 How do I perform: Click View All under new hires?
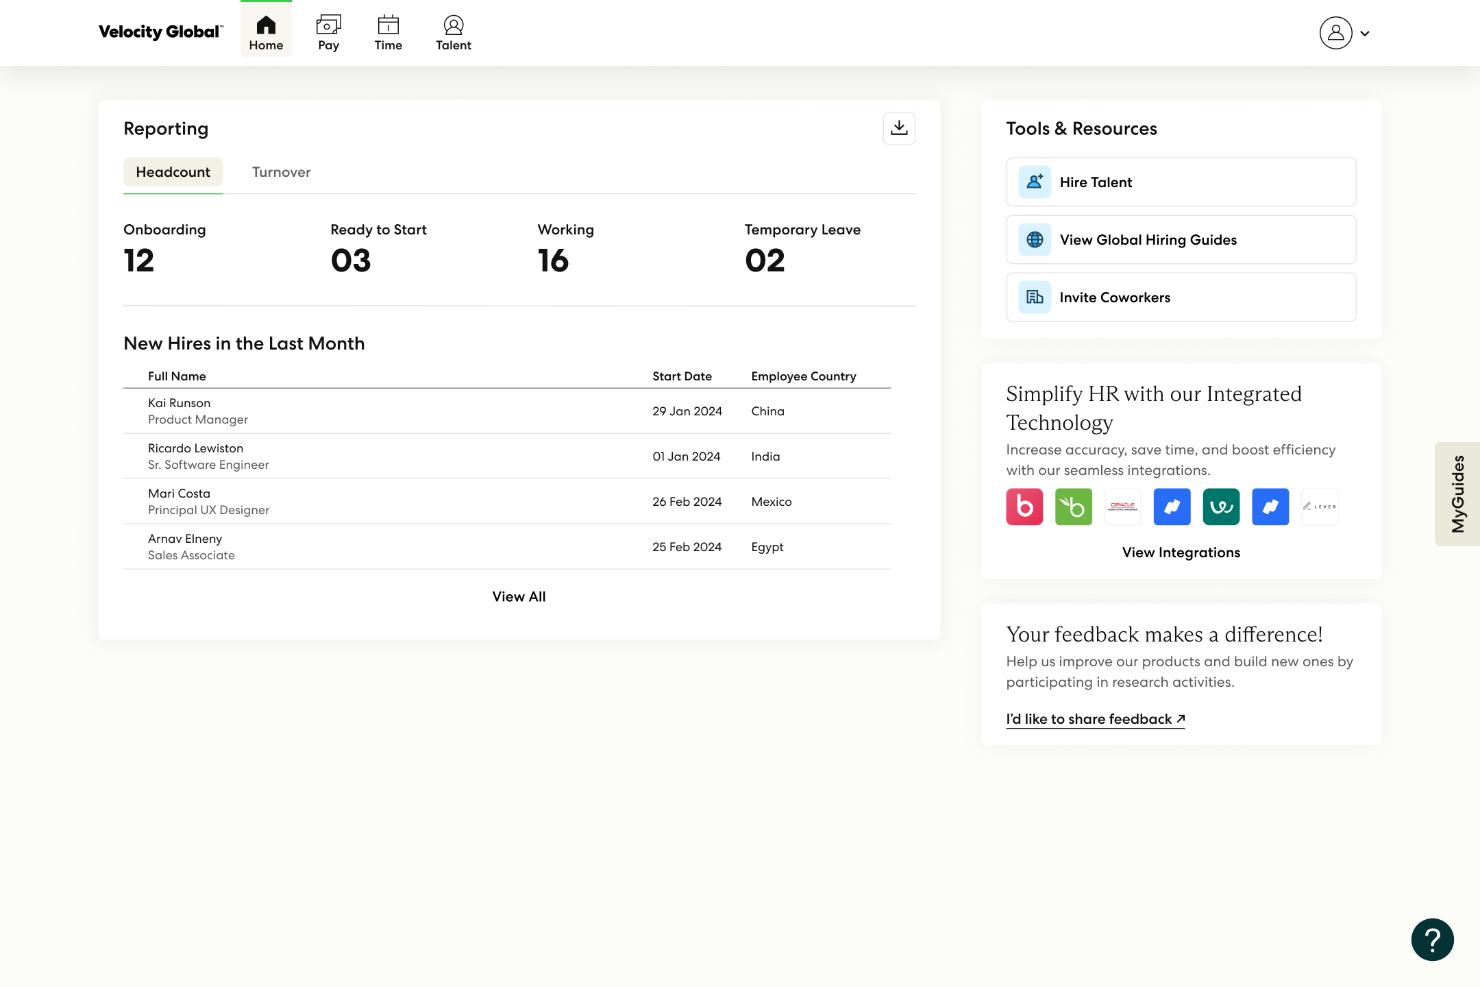(x=519, y=596)
